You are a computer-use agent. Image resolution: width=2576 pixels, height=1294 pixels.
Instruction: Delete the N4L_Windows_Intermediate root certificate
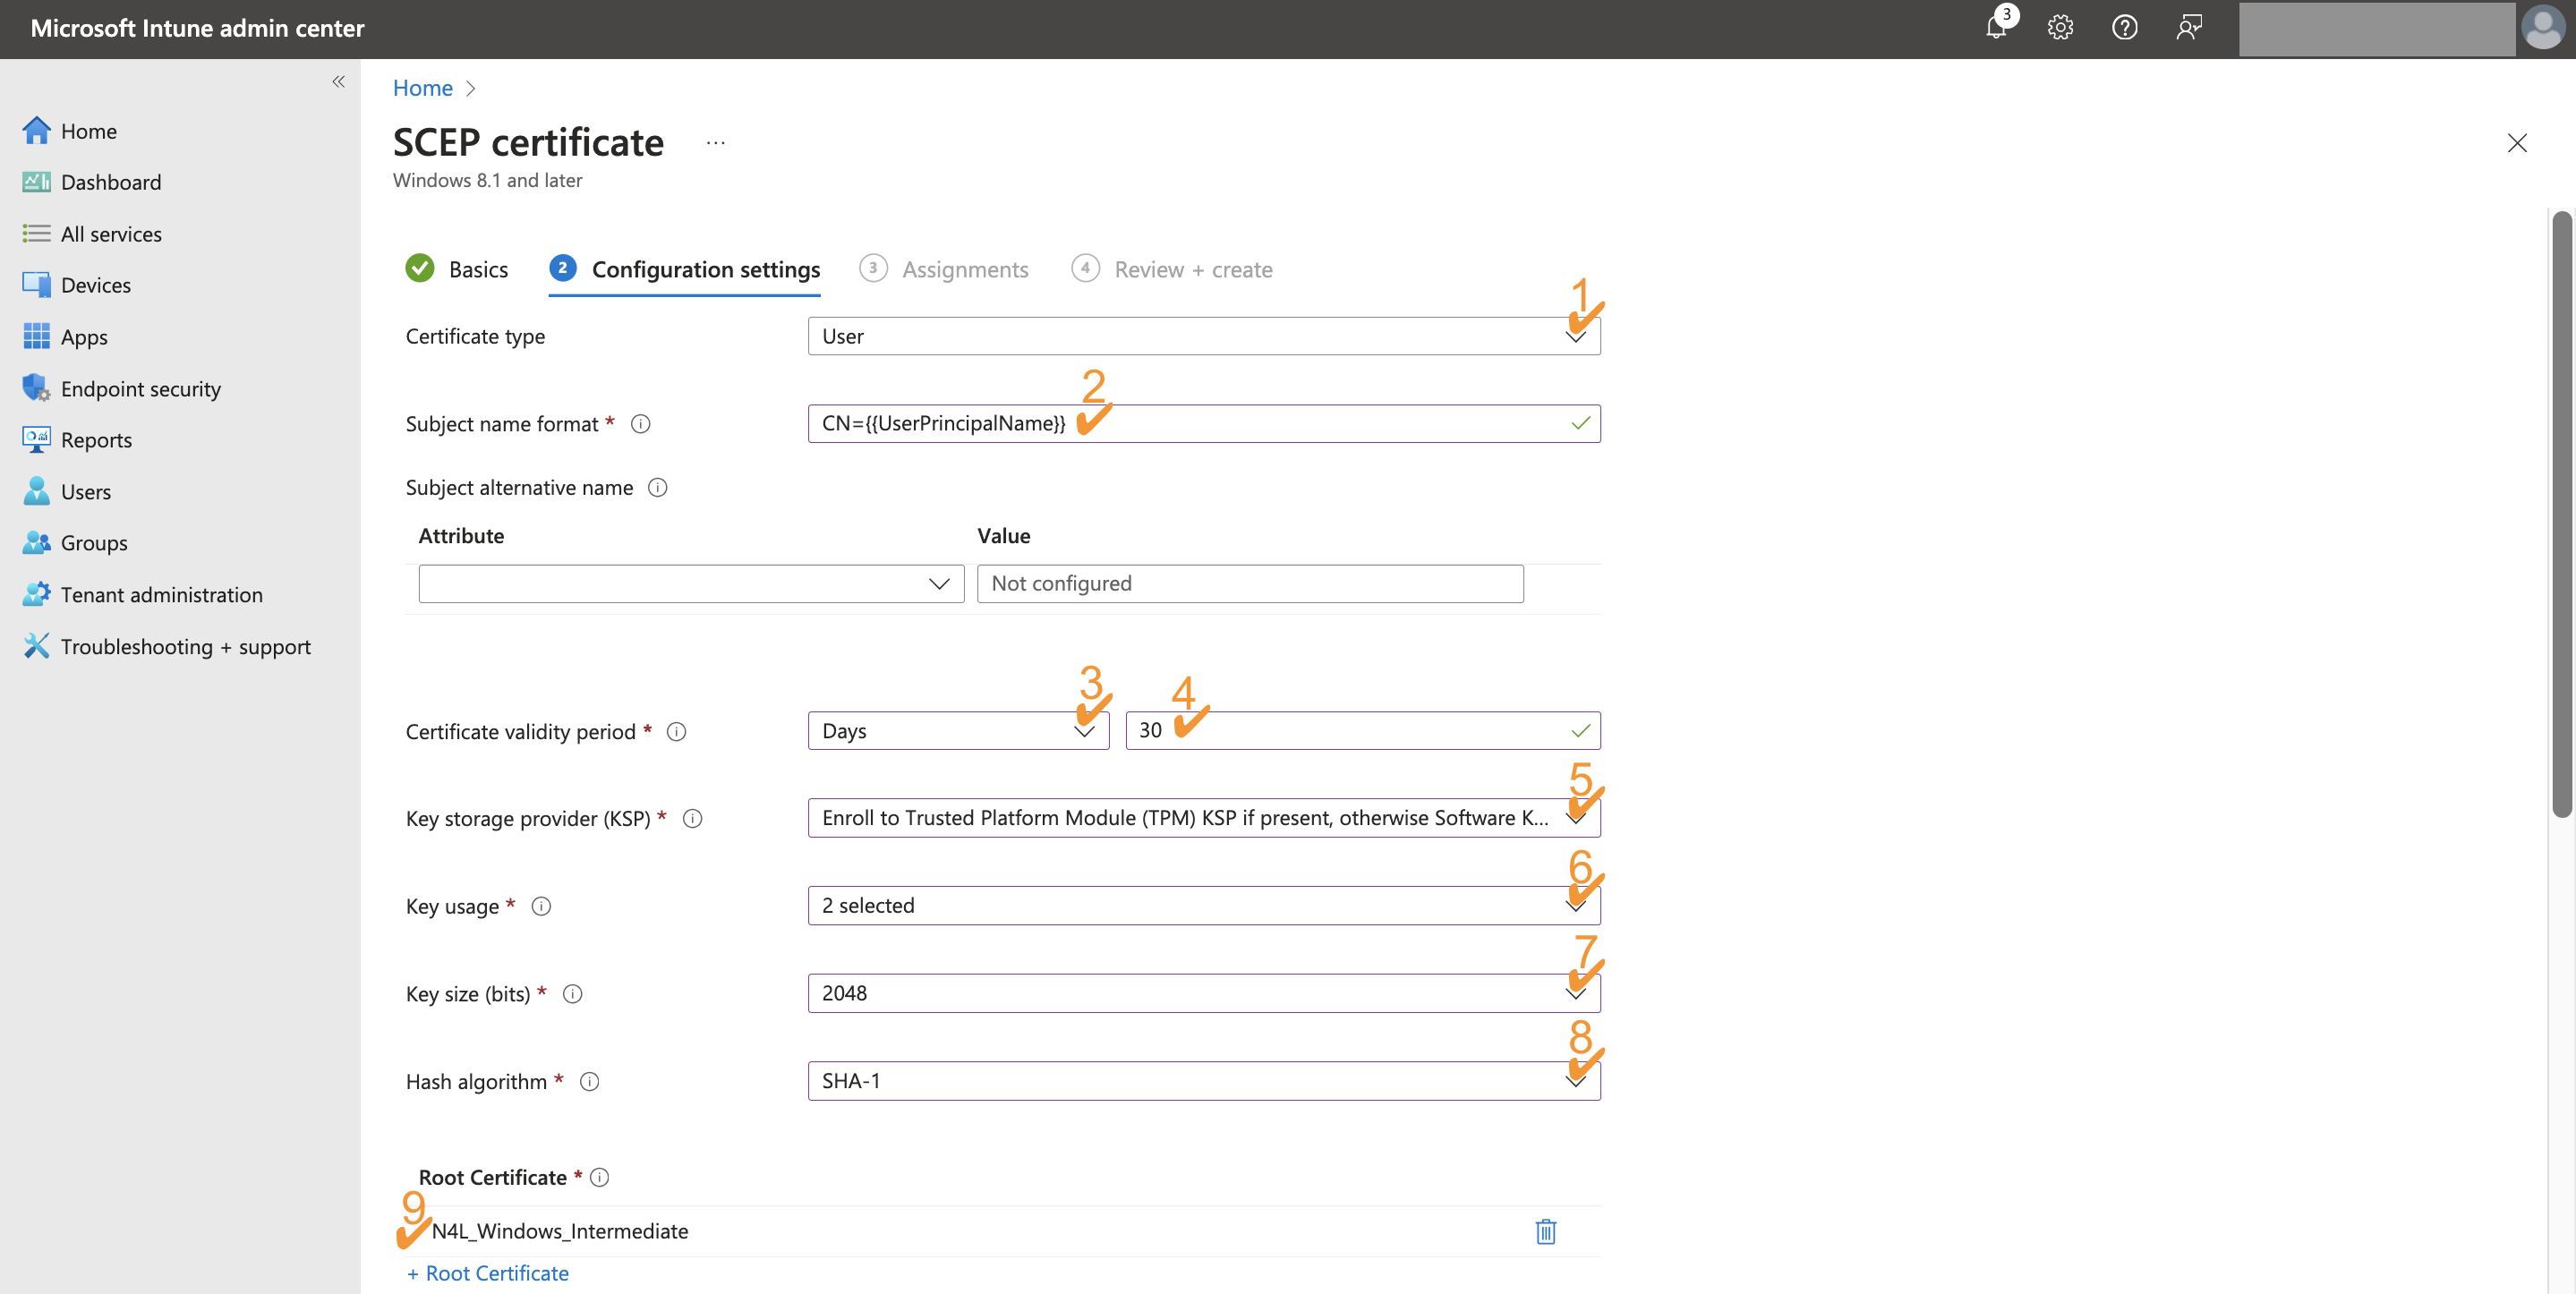tap(1545, 1232)
